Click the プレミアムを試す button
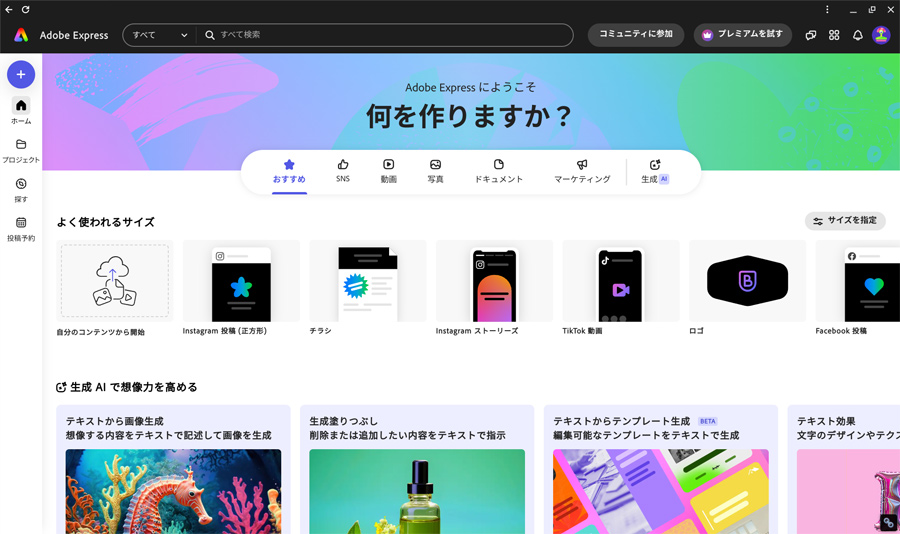 [x=743, y=35]
